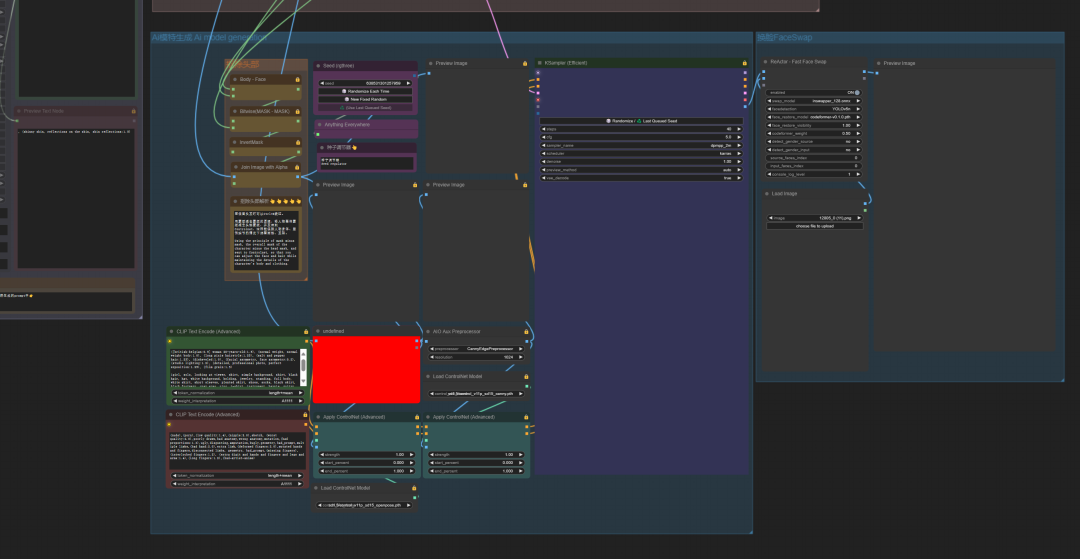
Task: Increase the seed value with right arrow
Action: click(x=408, y=83)
